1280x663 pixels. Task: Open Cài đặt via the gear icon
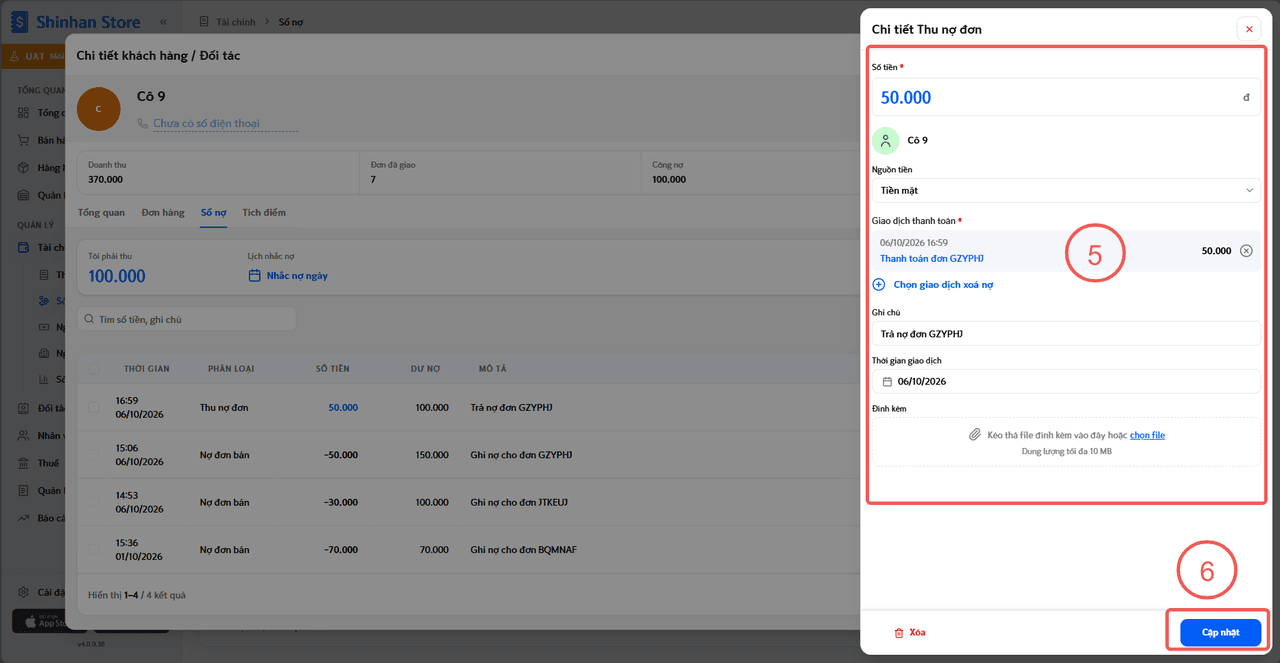(23, 592)
